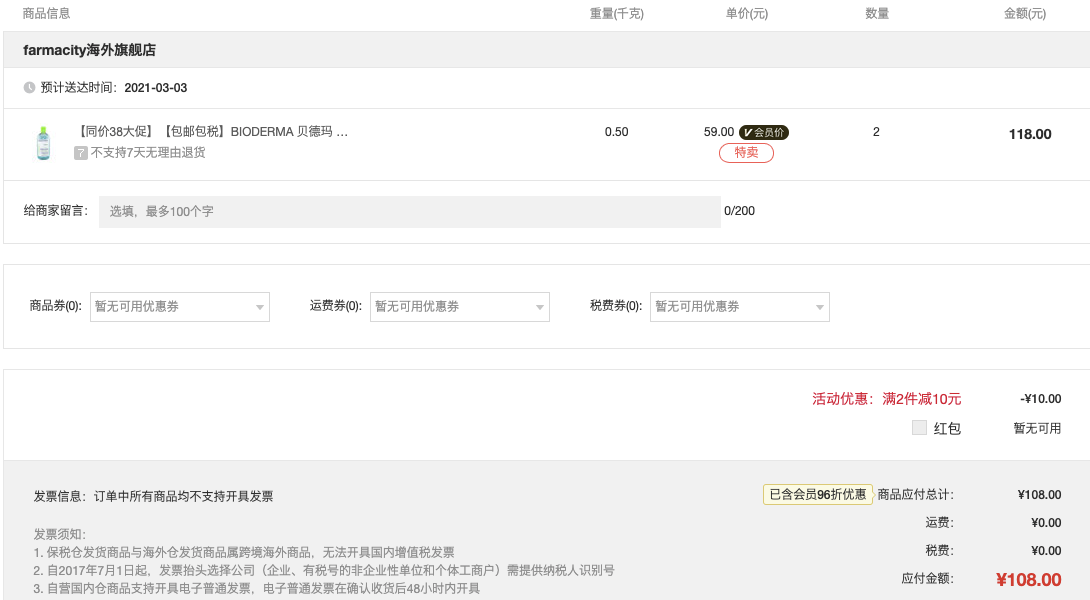The width and height of the screenshot is (1090, 600).
Task: Click the farmacity海外旗舰店 store name
Action: 89,50
